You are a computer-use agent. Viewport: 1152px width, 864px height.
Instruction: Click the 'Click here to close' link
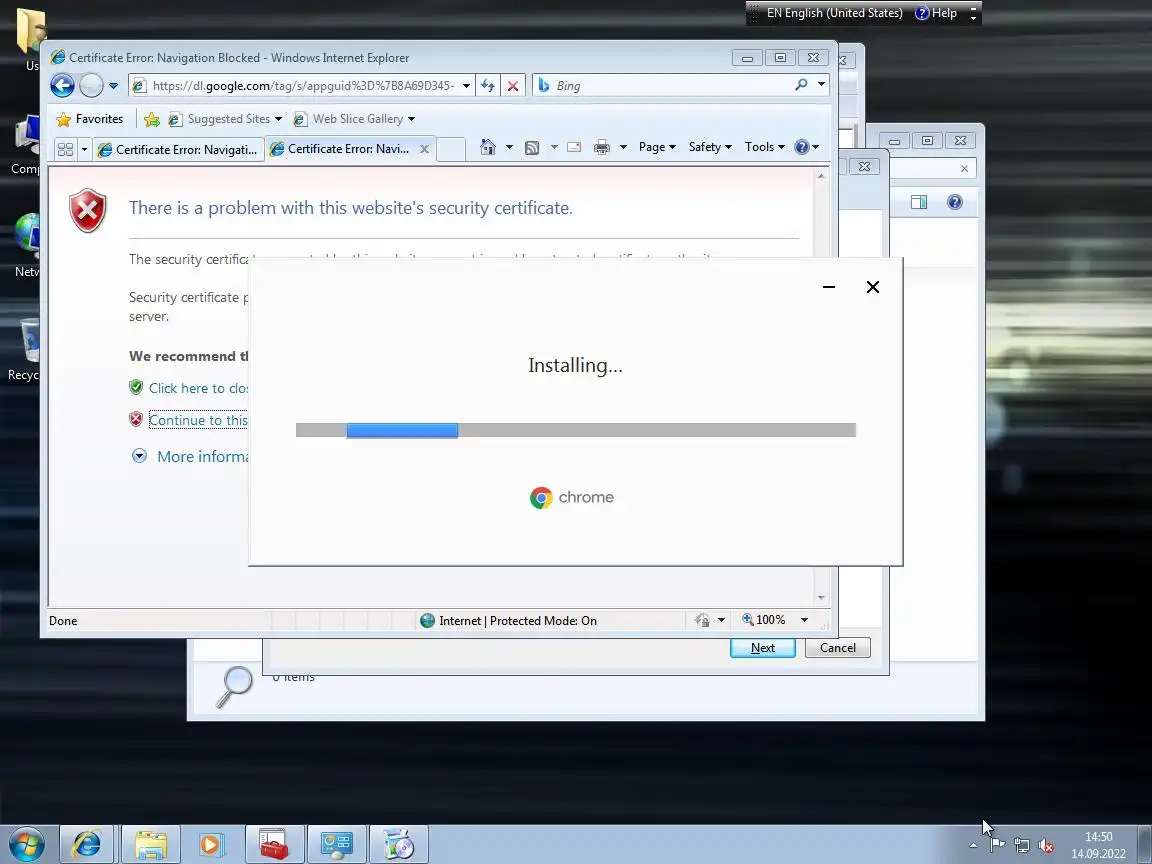tap(198, 388)
